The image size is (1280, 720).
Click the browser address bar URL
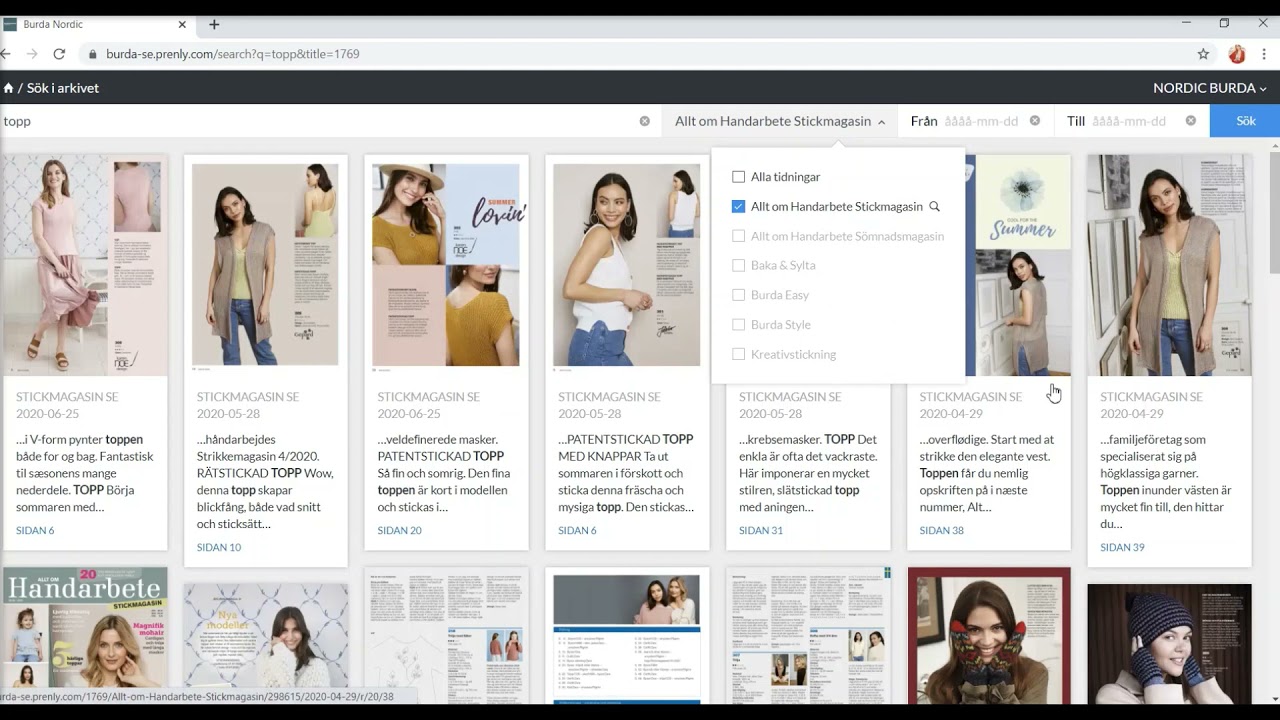233,54
